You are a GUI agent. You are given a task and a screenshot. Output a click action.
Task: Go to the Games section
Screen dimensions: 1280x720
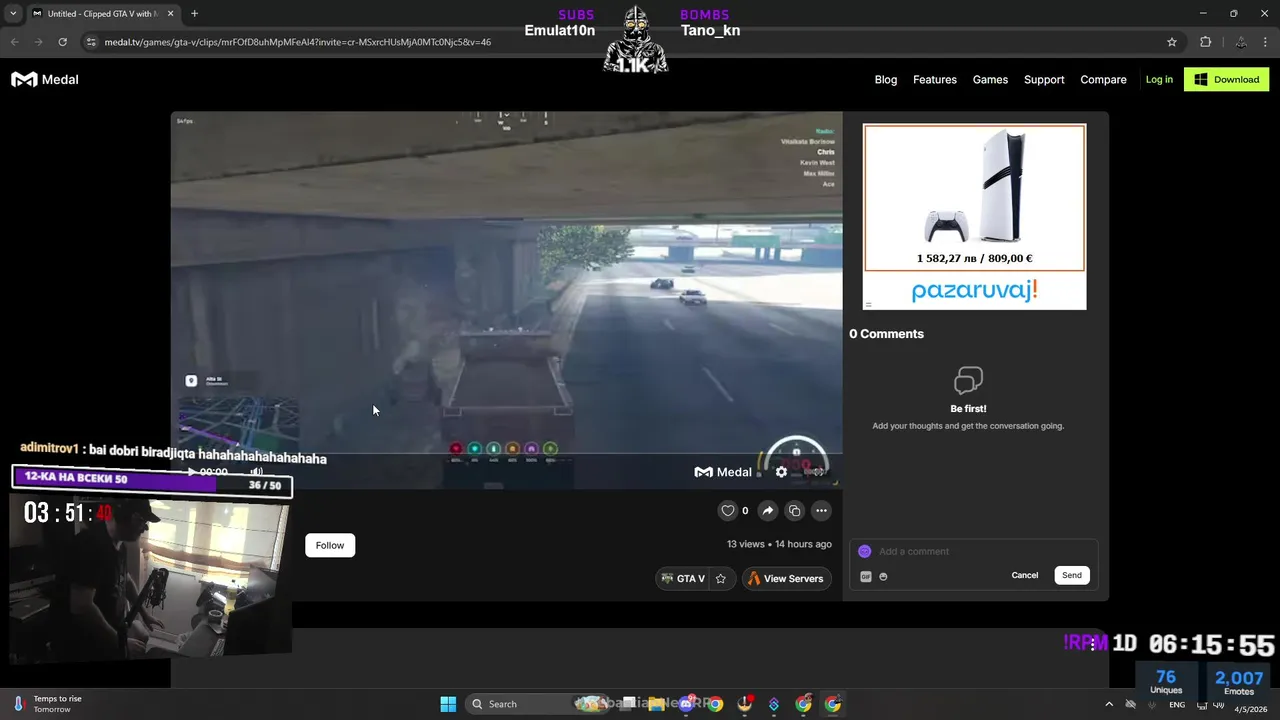coord(990,80)
